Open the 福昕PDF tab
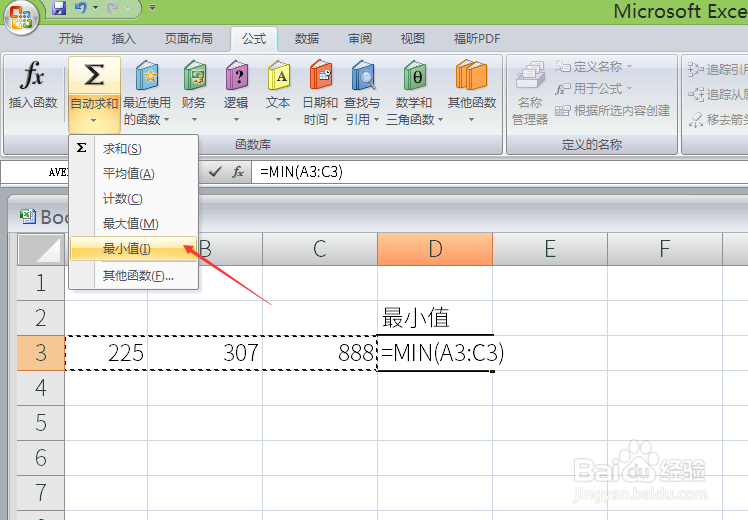 pyautogui.click(x=477, y=39)
